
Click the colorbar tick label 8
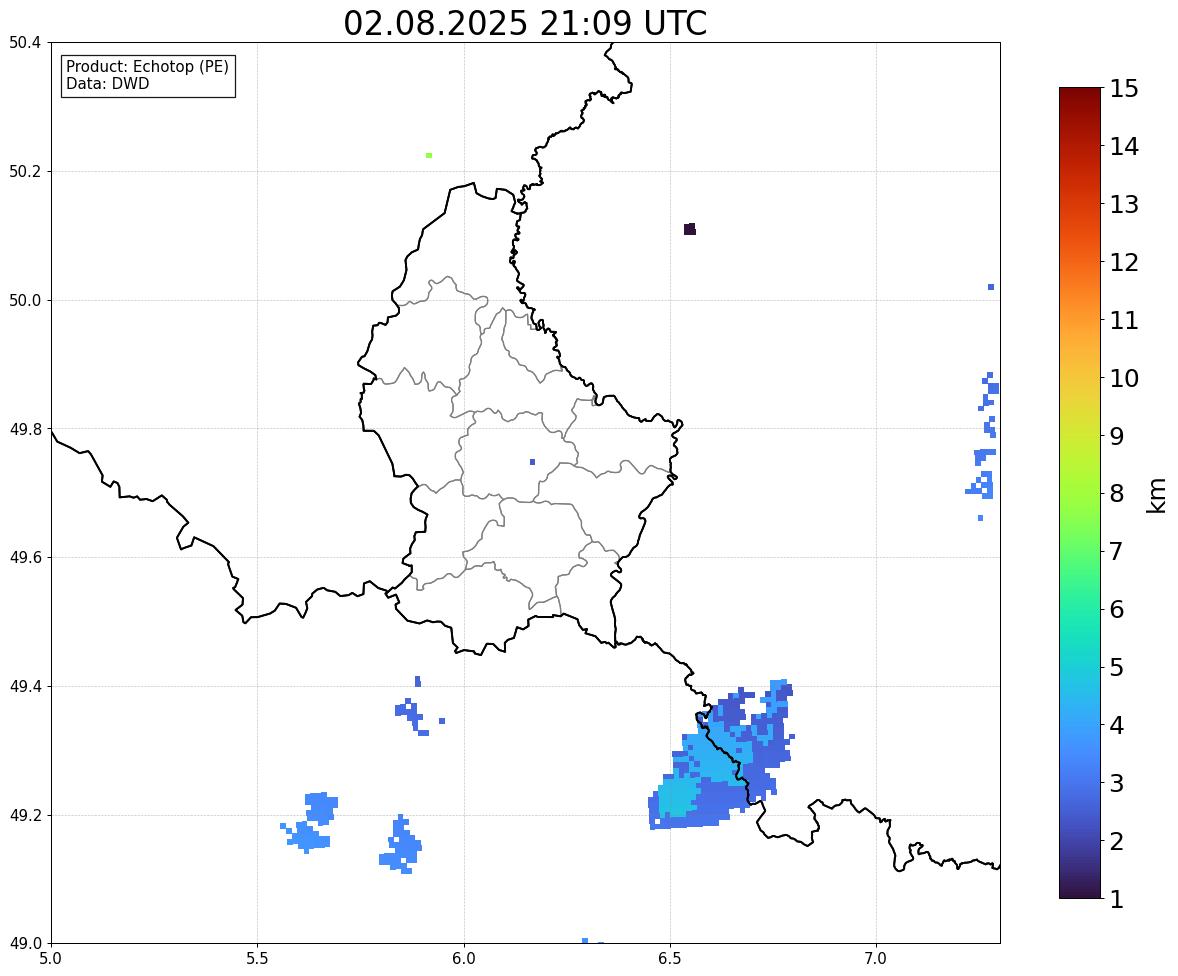pos(1117,494)
